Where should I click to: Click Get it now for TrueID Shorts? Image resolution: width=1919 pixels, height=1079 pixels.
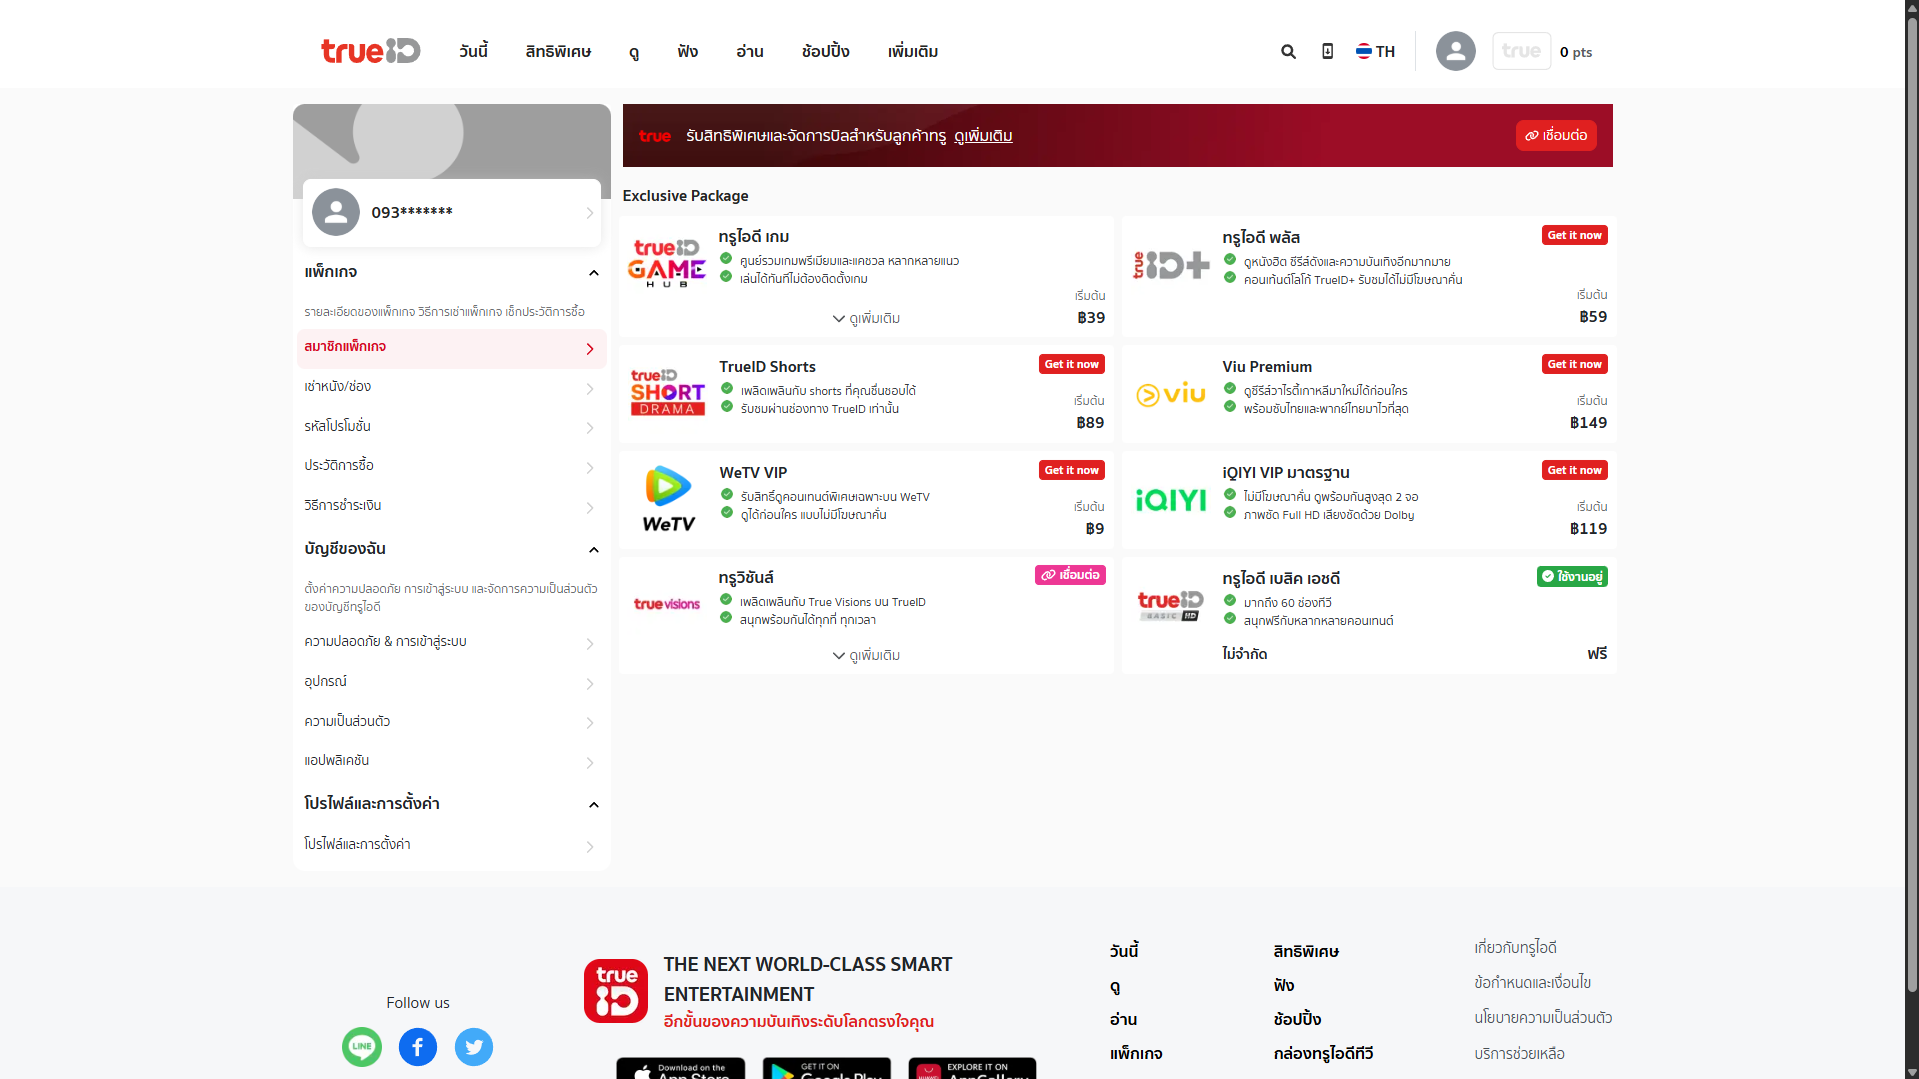[x=1072, y=365]
